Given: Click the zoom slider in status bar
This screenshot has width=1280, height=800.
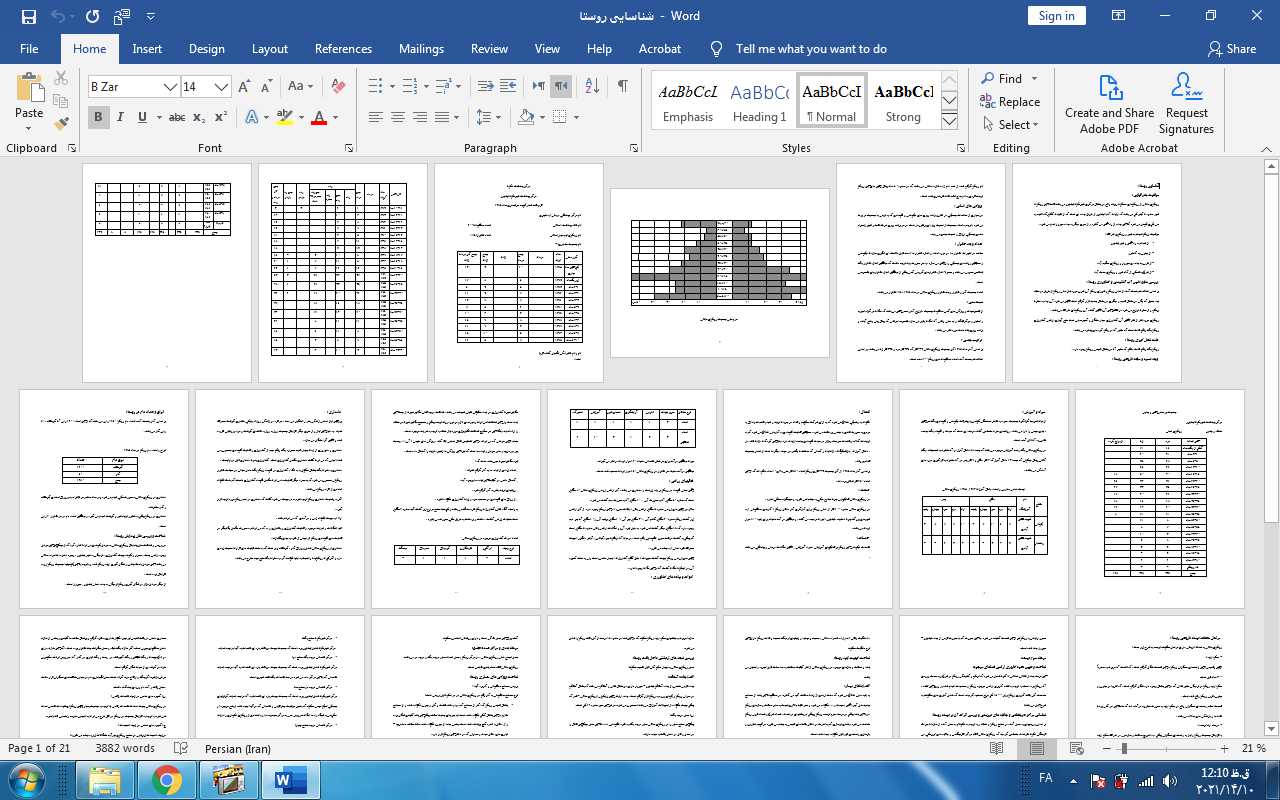Looking at the screenshot, I should tap(1124, 748).
